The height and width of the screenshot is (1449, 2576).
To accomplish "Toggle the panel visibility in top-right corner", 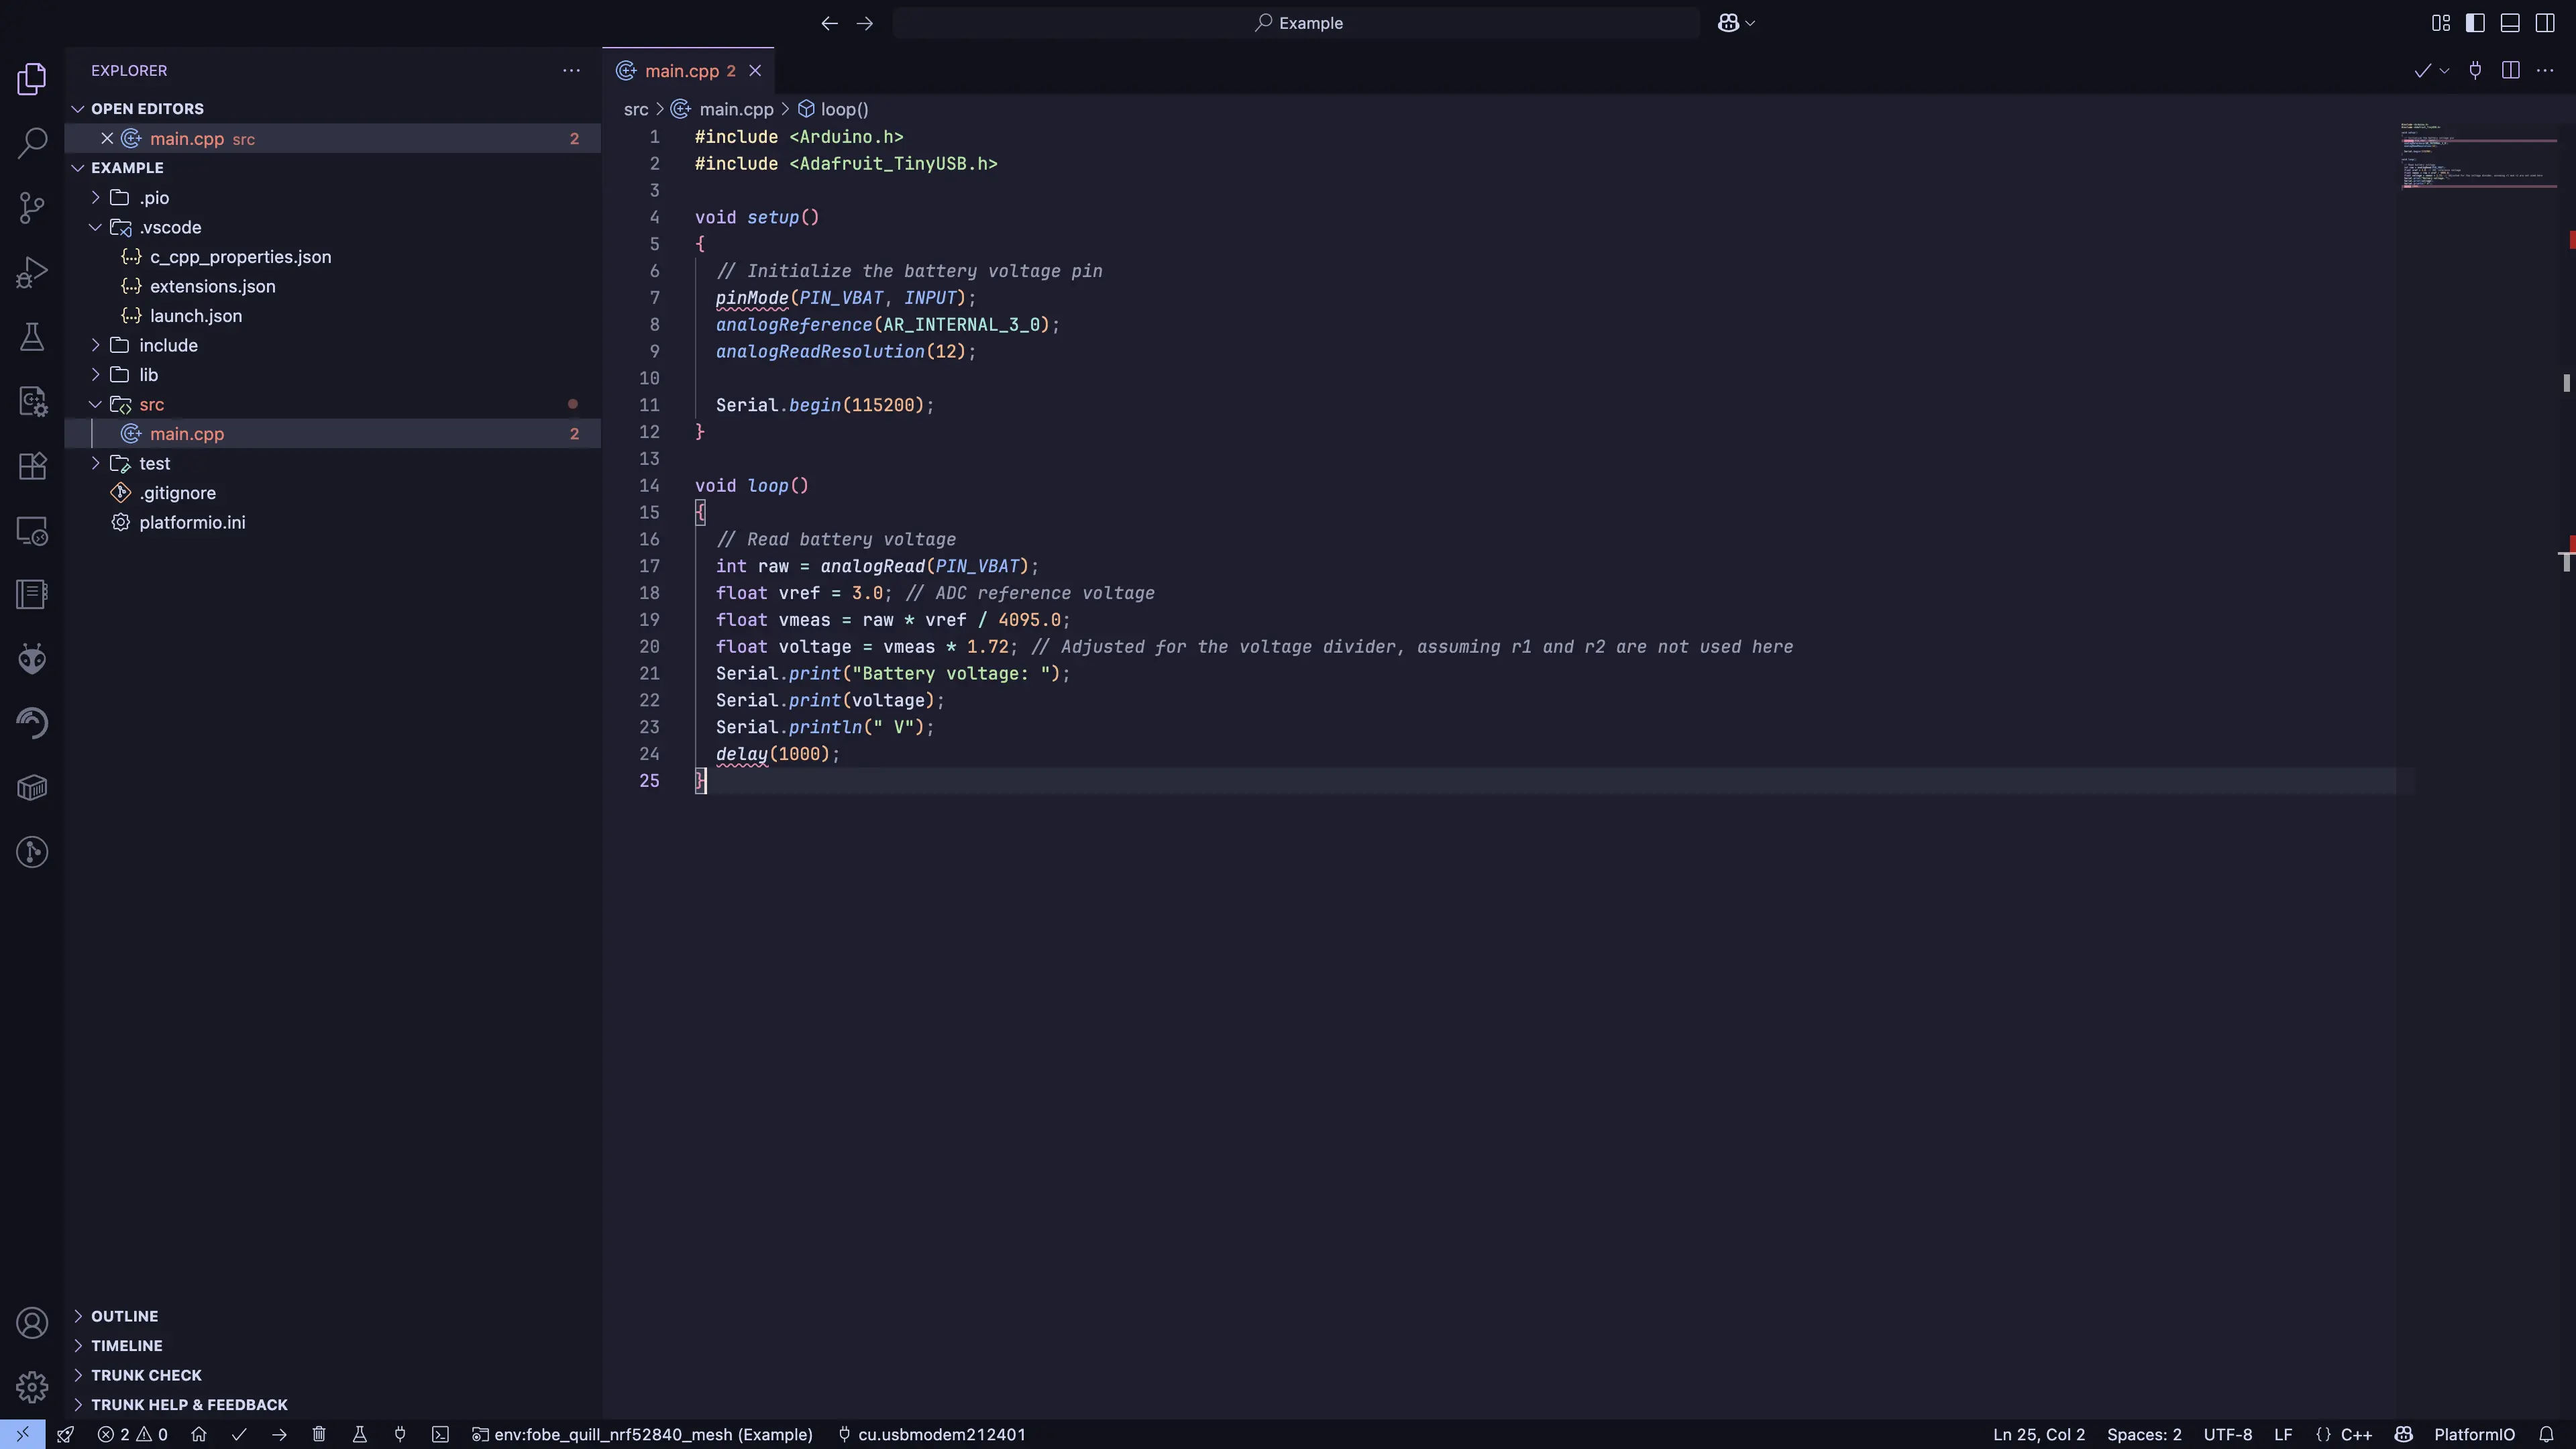I will (2510, 22).
